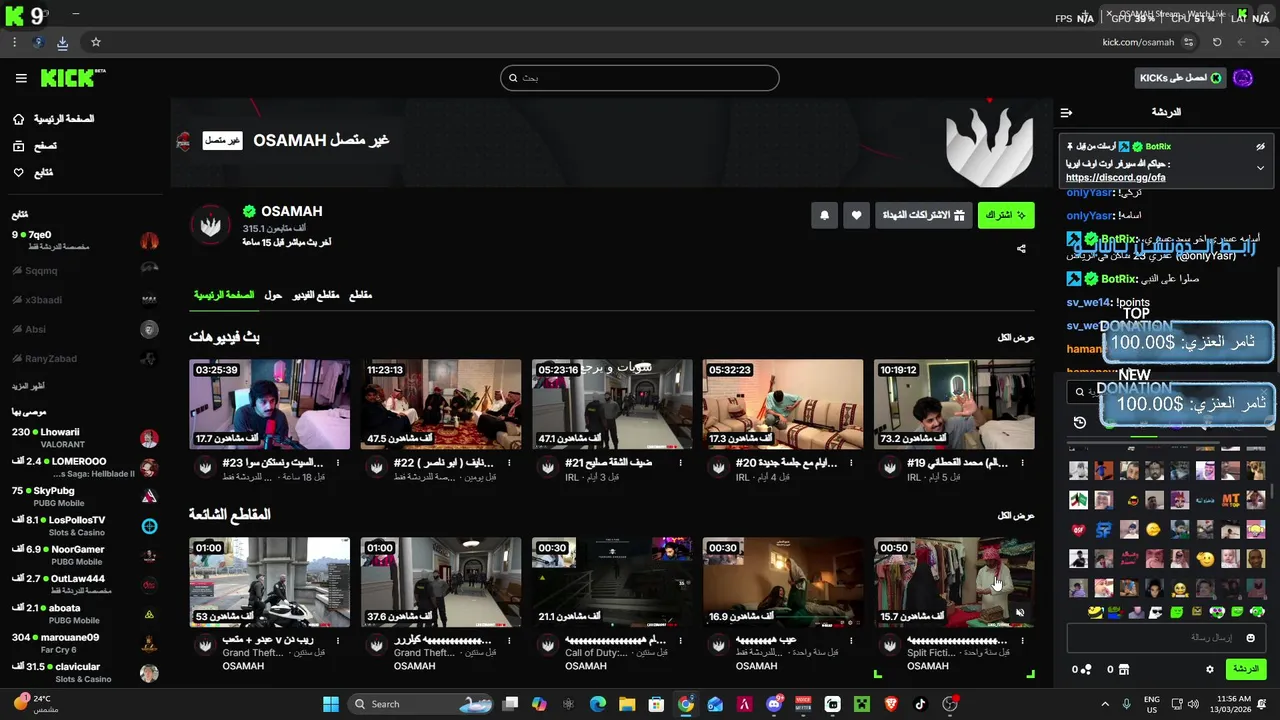Switch to the About channel tab

click(x=273, y=296)
